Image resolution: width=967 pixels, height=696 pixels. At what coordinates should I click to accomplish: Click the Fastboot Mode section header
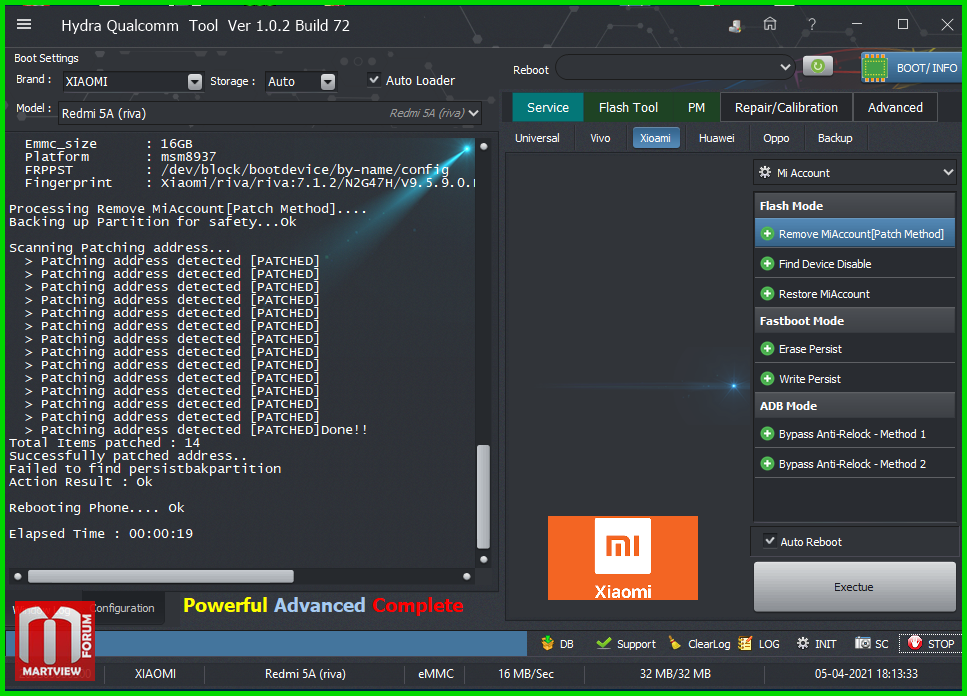[x=855, y=321]
